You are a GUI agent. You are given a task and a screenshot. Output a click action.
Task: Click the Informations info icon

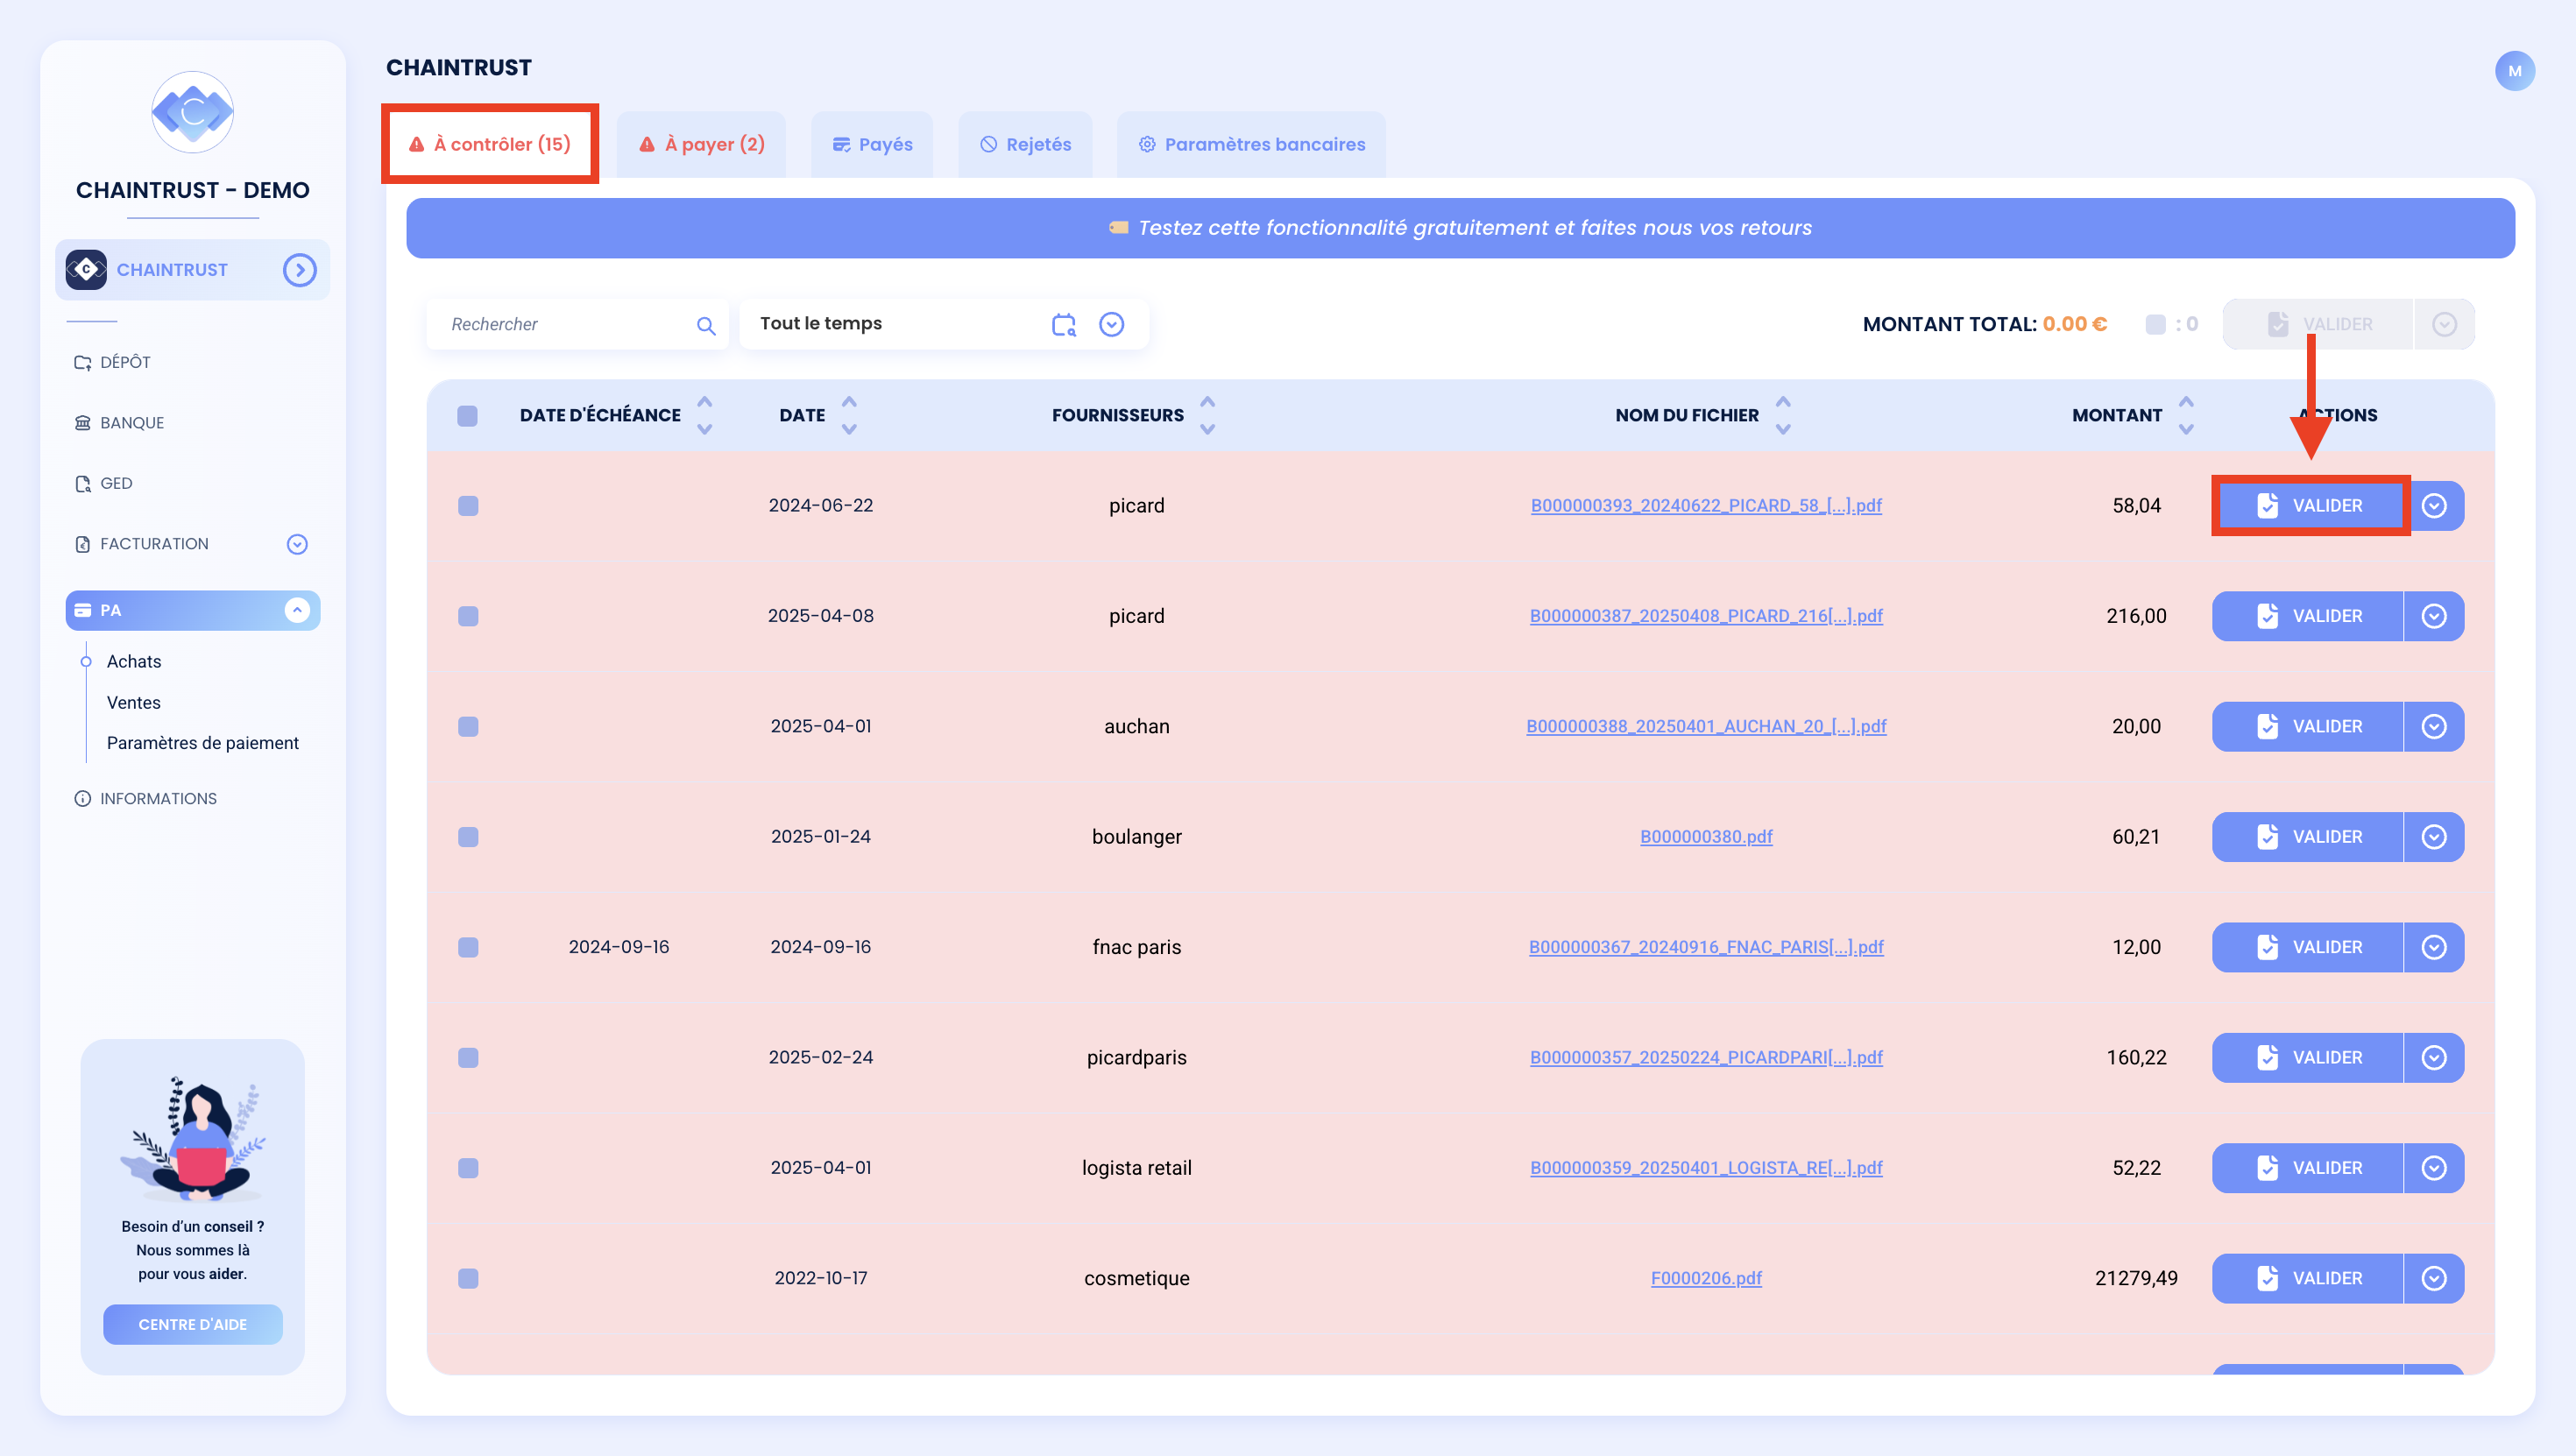(x=83, y=799)
